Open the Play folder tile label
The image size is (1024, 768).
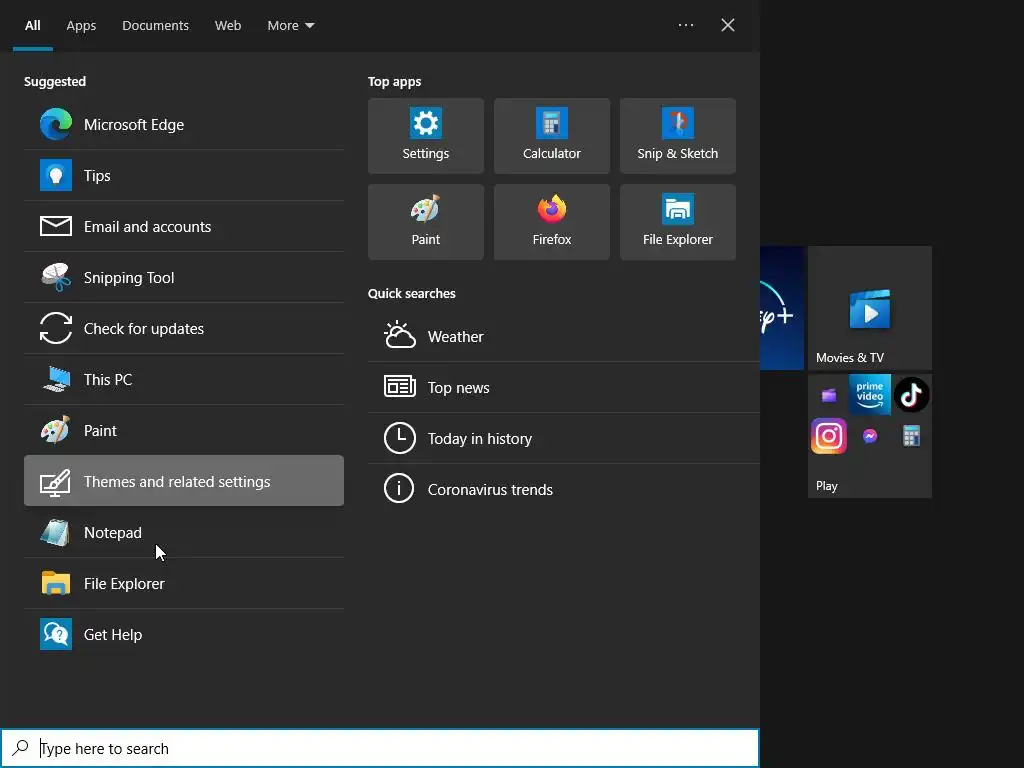point(827,486)
